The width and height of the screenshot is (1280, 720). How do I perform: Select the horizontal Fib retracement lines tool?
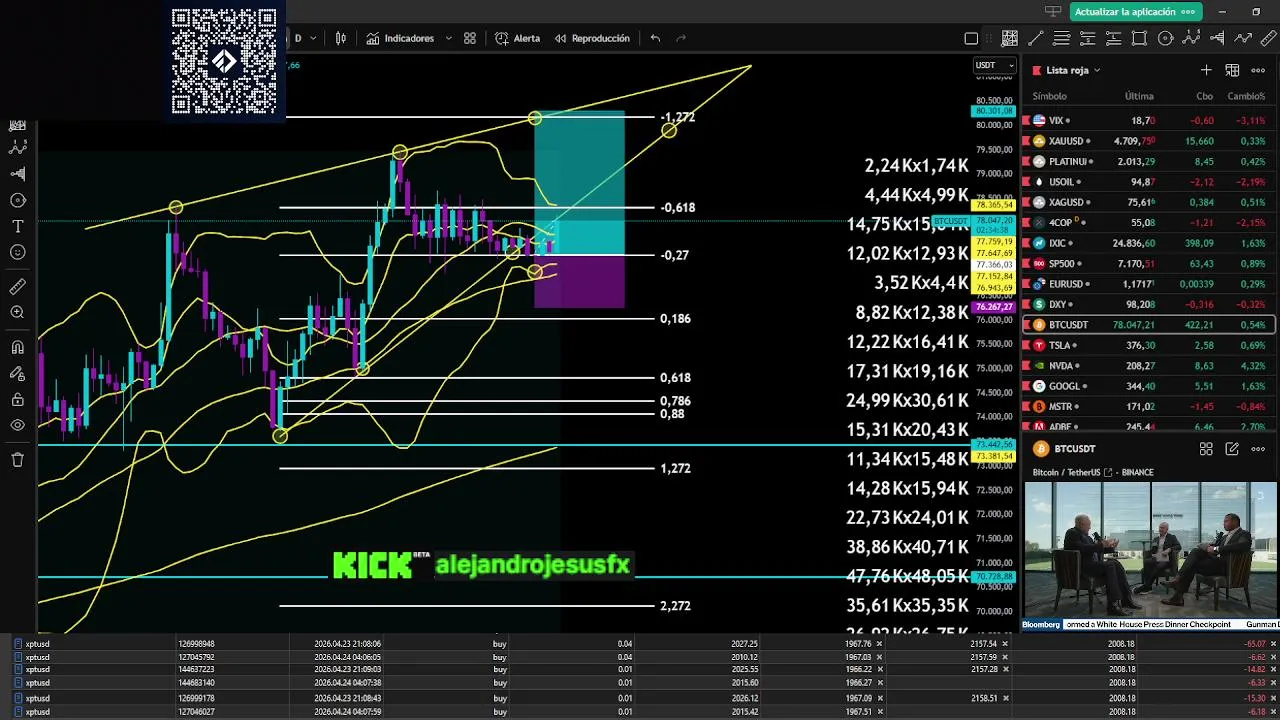click(x=1061, y=38)
